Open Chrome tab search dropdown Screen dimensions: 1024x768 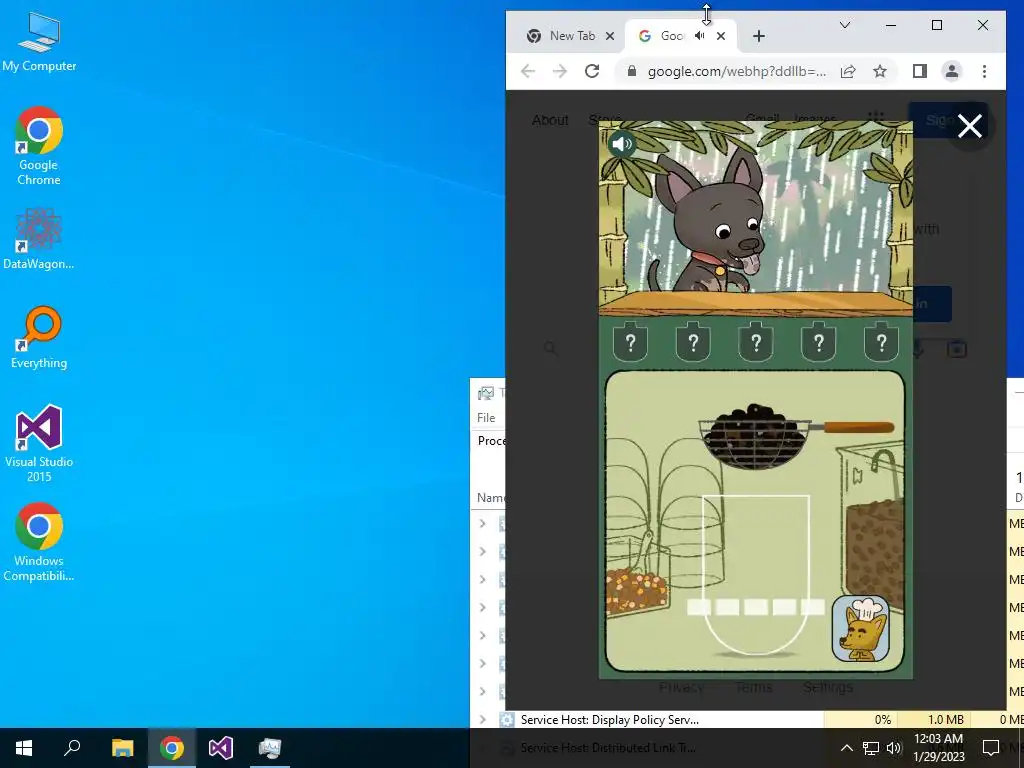[x=844, y=25]
